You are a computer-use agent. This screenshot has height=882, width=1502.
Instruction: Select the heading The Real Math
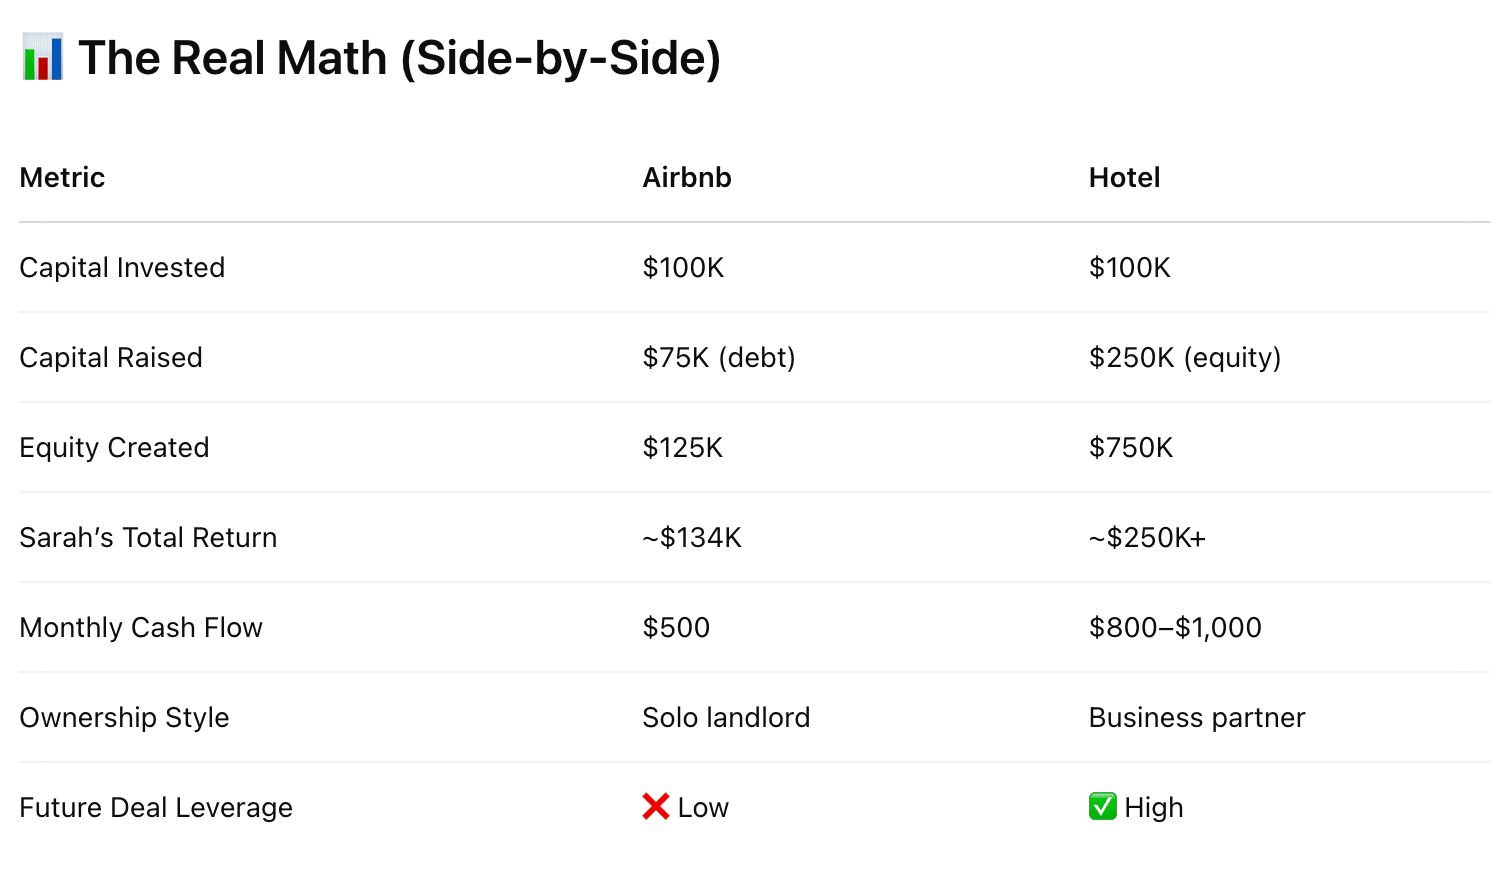tap(399, 58)
